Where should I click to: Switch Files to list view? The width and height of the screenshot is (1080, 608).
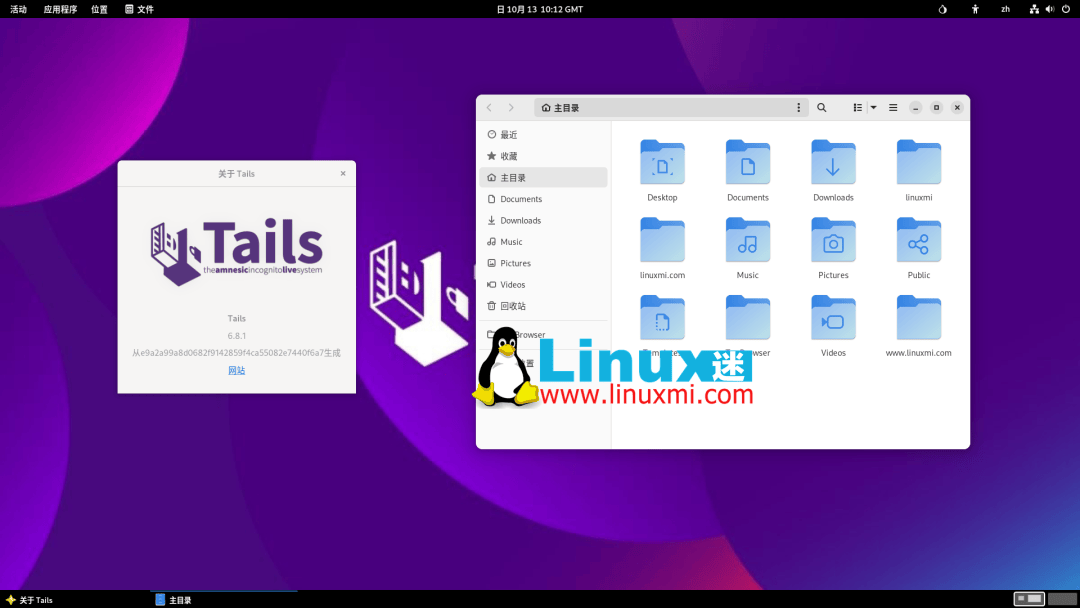click(x=857, y=107)
